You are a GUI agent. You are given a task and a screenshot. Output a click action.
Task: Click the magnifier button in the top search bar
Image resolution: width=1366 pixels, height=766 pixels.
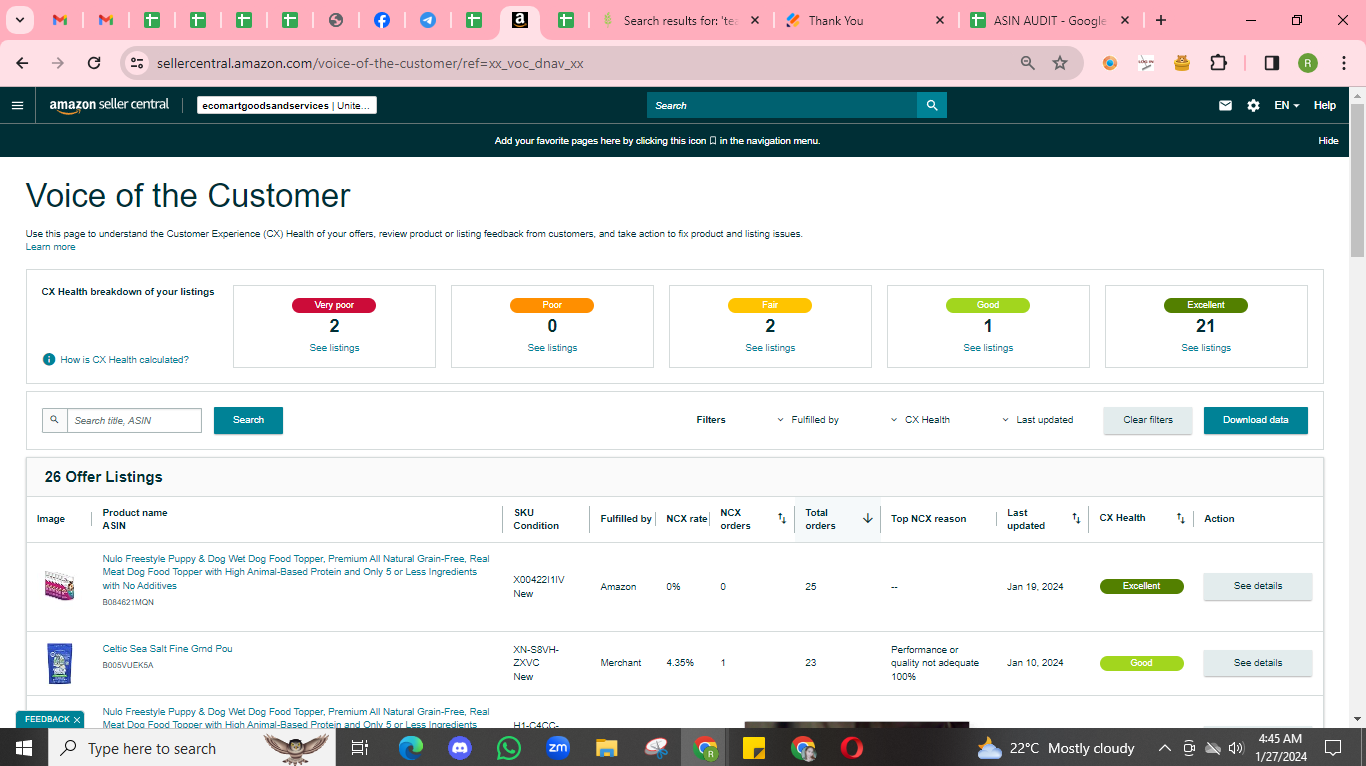click(932, 105)
